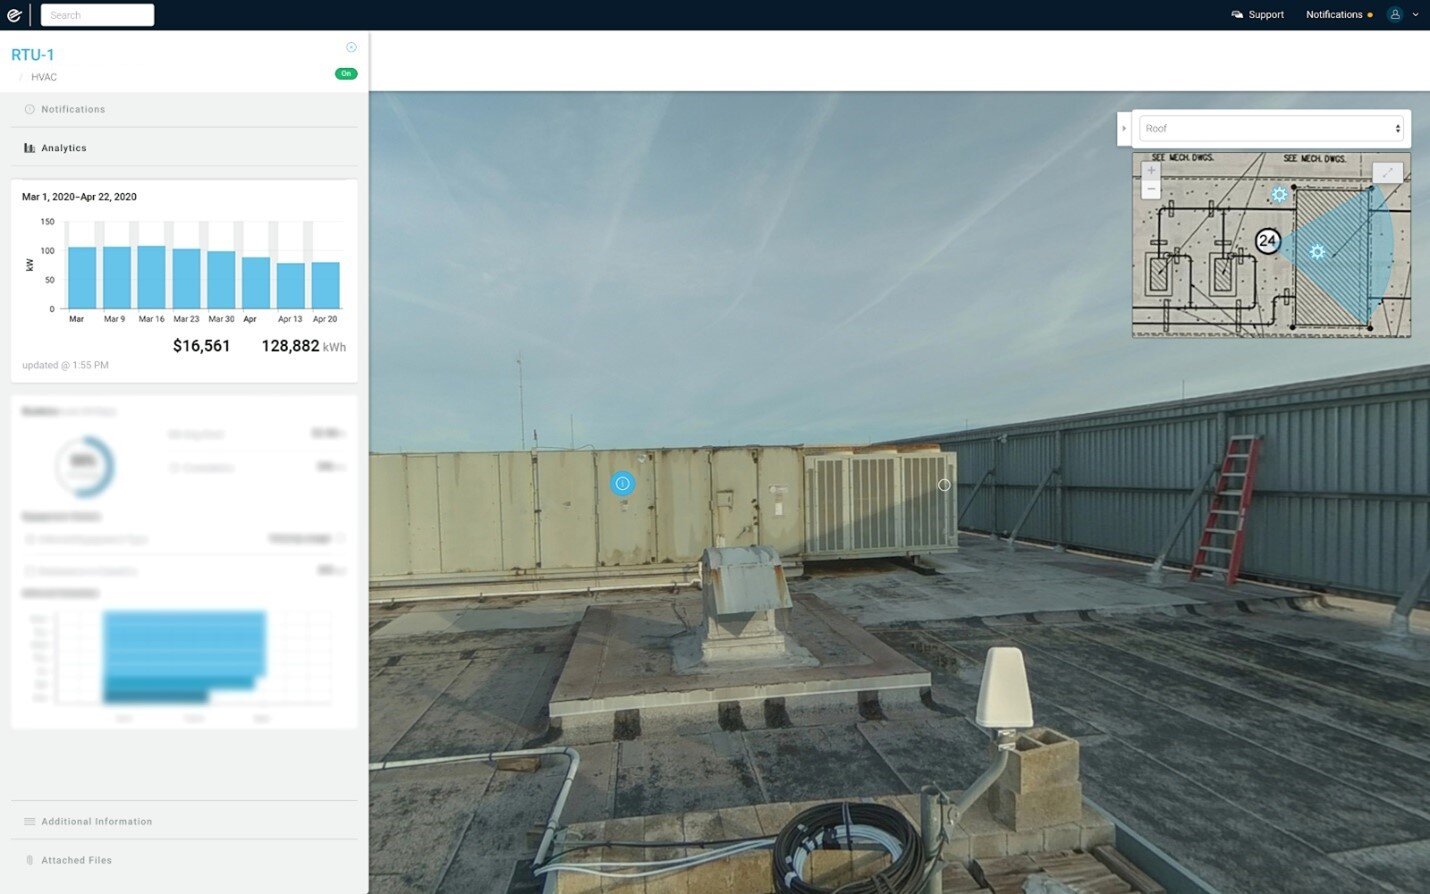Click the numbered 24 marker on the minimap

[x=1268, y=241]
